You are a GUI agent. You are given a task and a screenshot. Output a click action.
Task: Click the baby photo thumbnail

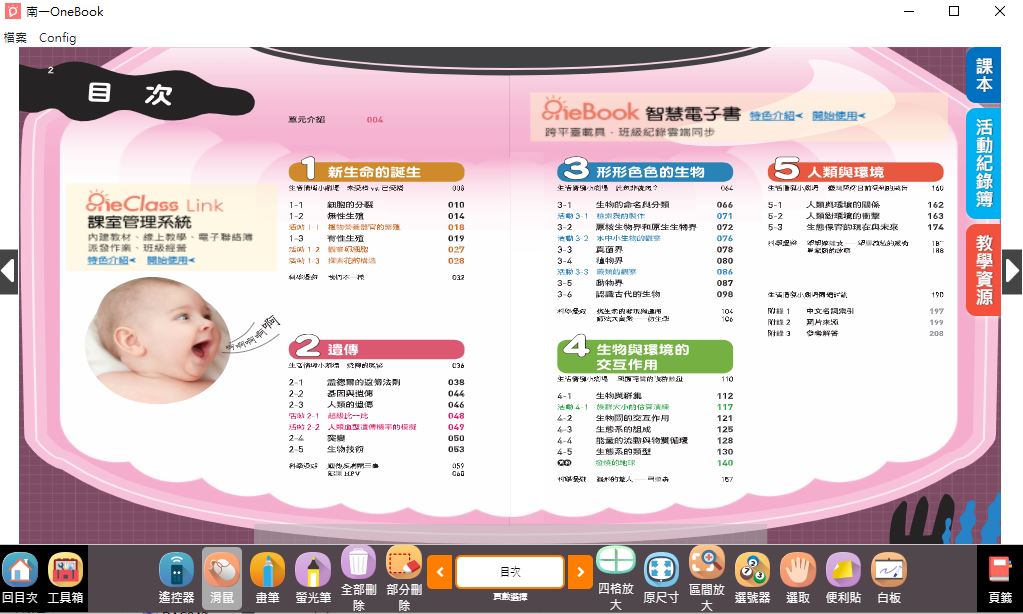click(159, 340)
